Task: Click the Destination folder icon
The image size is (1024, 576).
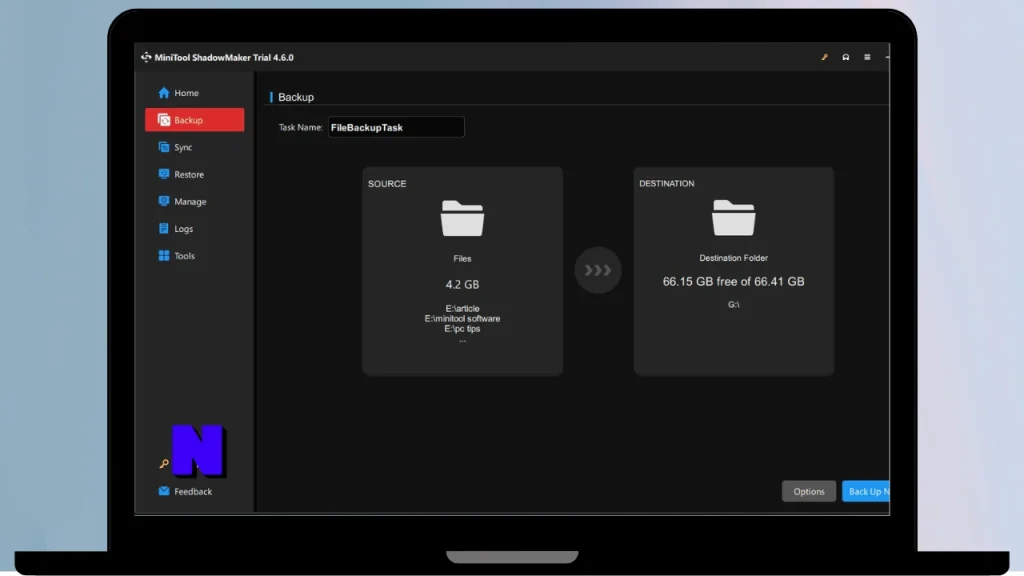Action: tap(733, 218)
